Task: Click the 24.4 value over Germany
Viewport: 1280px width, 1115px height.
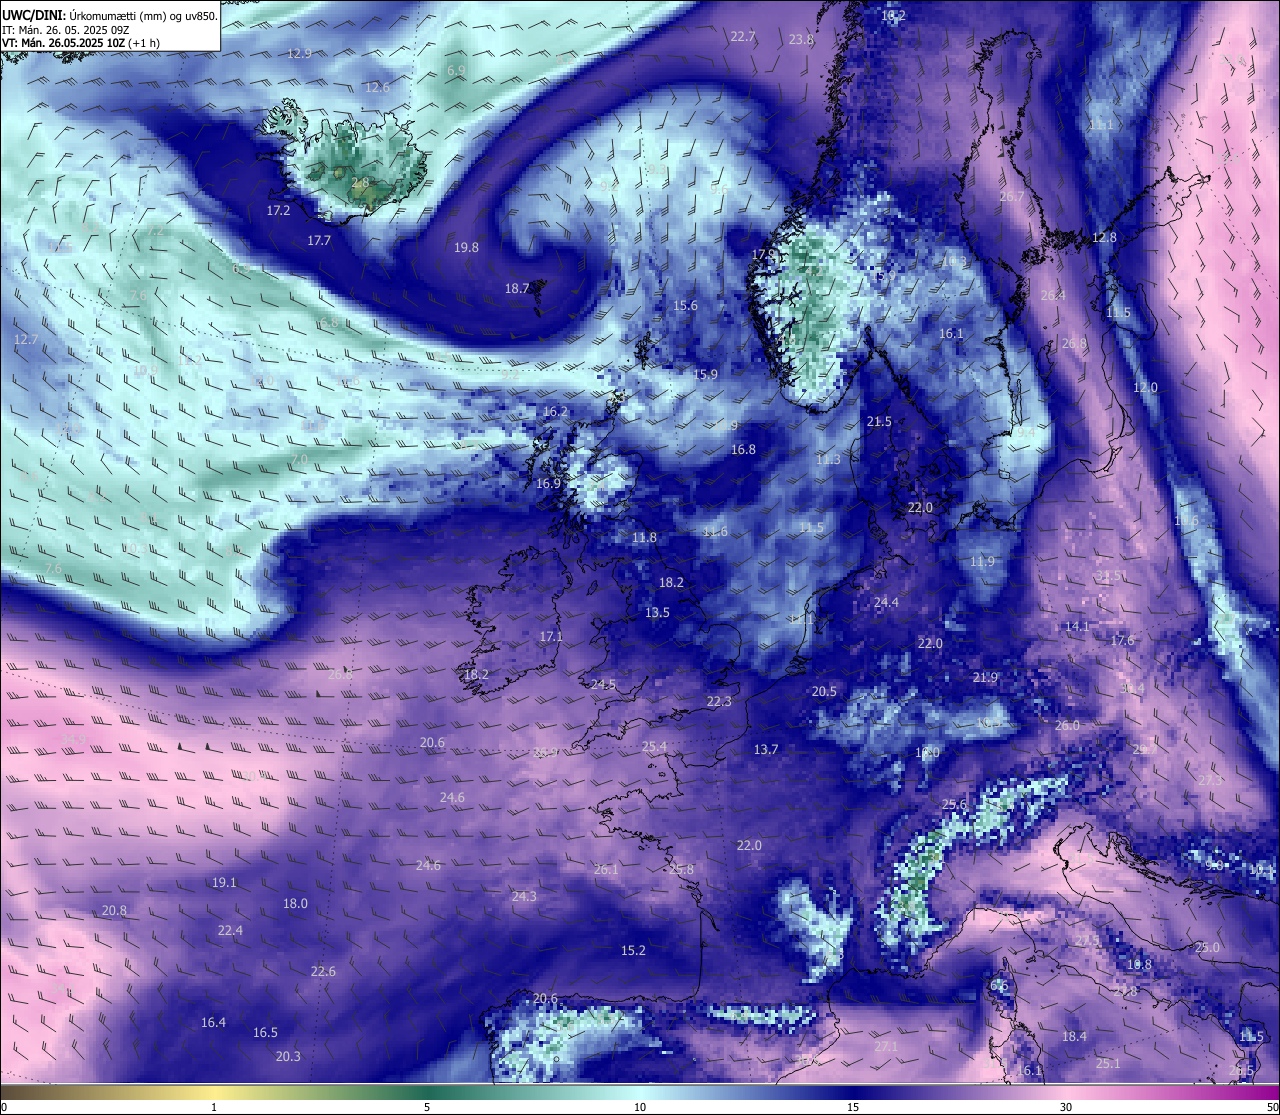Action: pyautogui.click(x=886, y=603)
